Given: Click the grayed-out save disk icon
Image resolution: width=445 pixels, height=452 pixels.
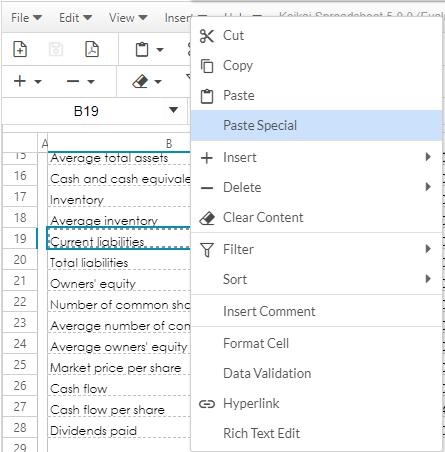Looking at the screenshot, I should (x=56, y=49).
